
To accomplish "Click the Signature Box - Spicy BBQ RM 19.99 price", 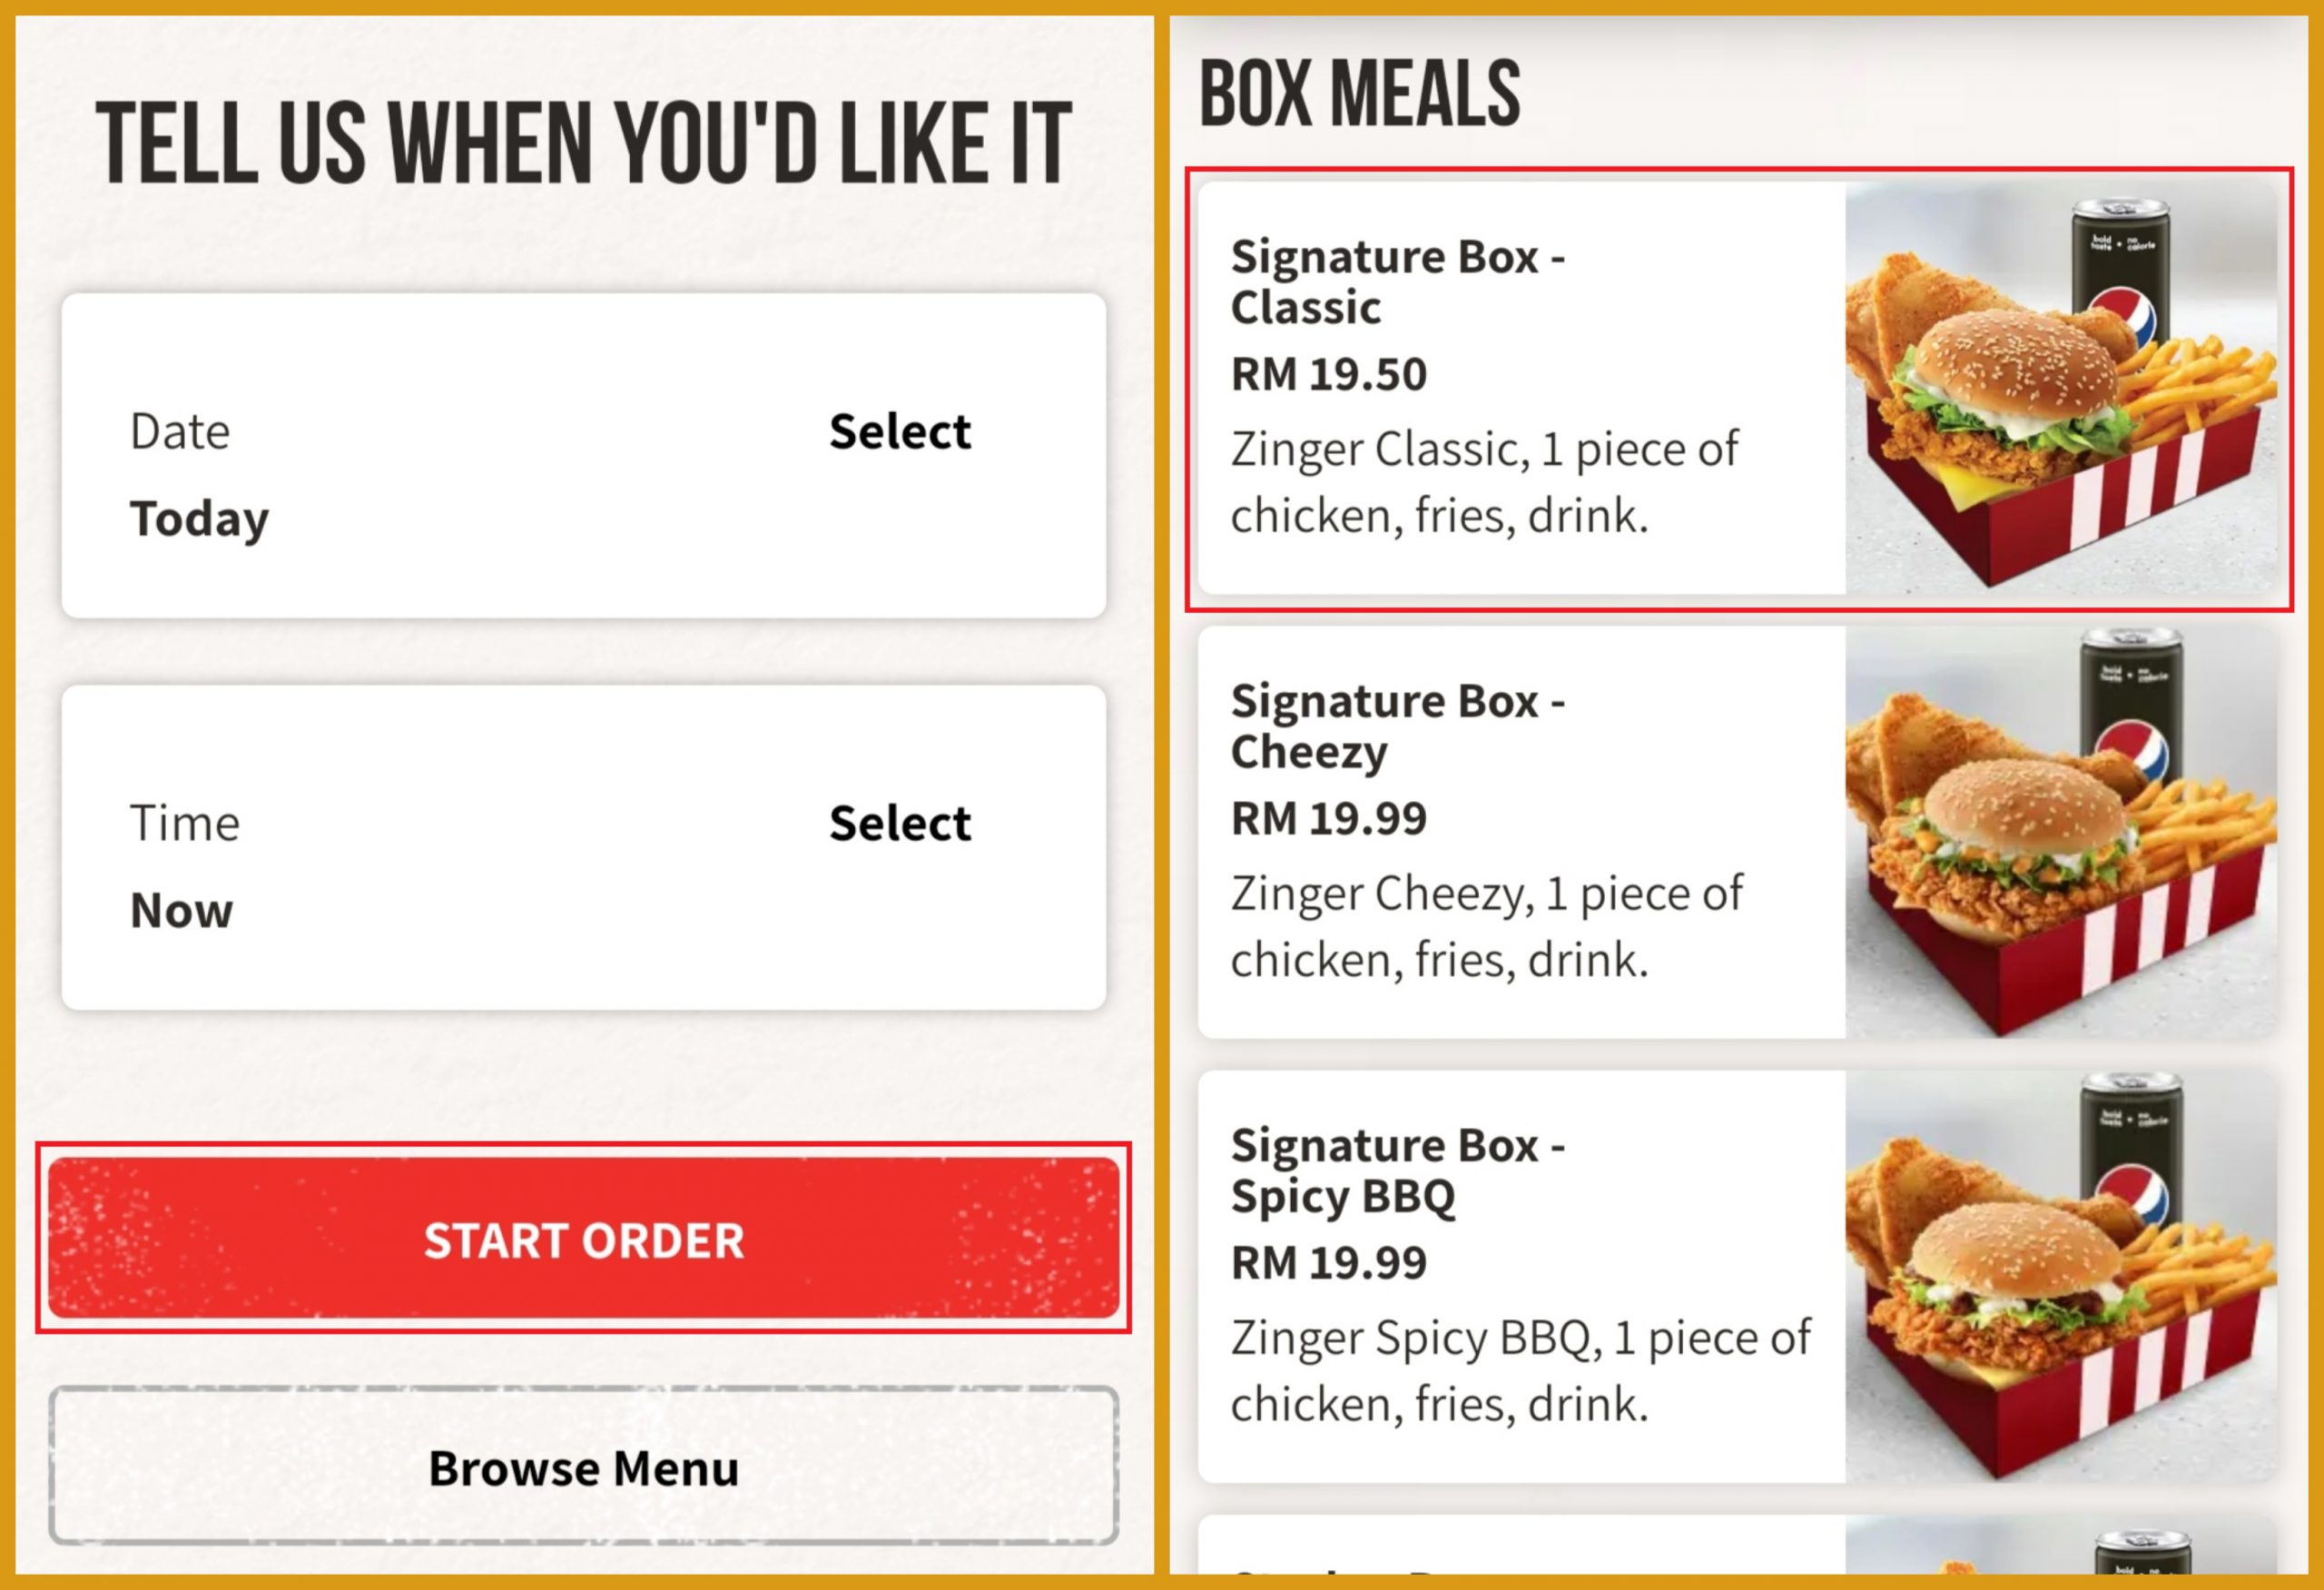I will (x=1328, y=1263).
